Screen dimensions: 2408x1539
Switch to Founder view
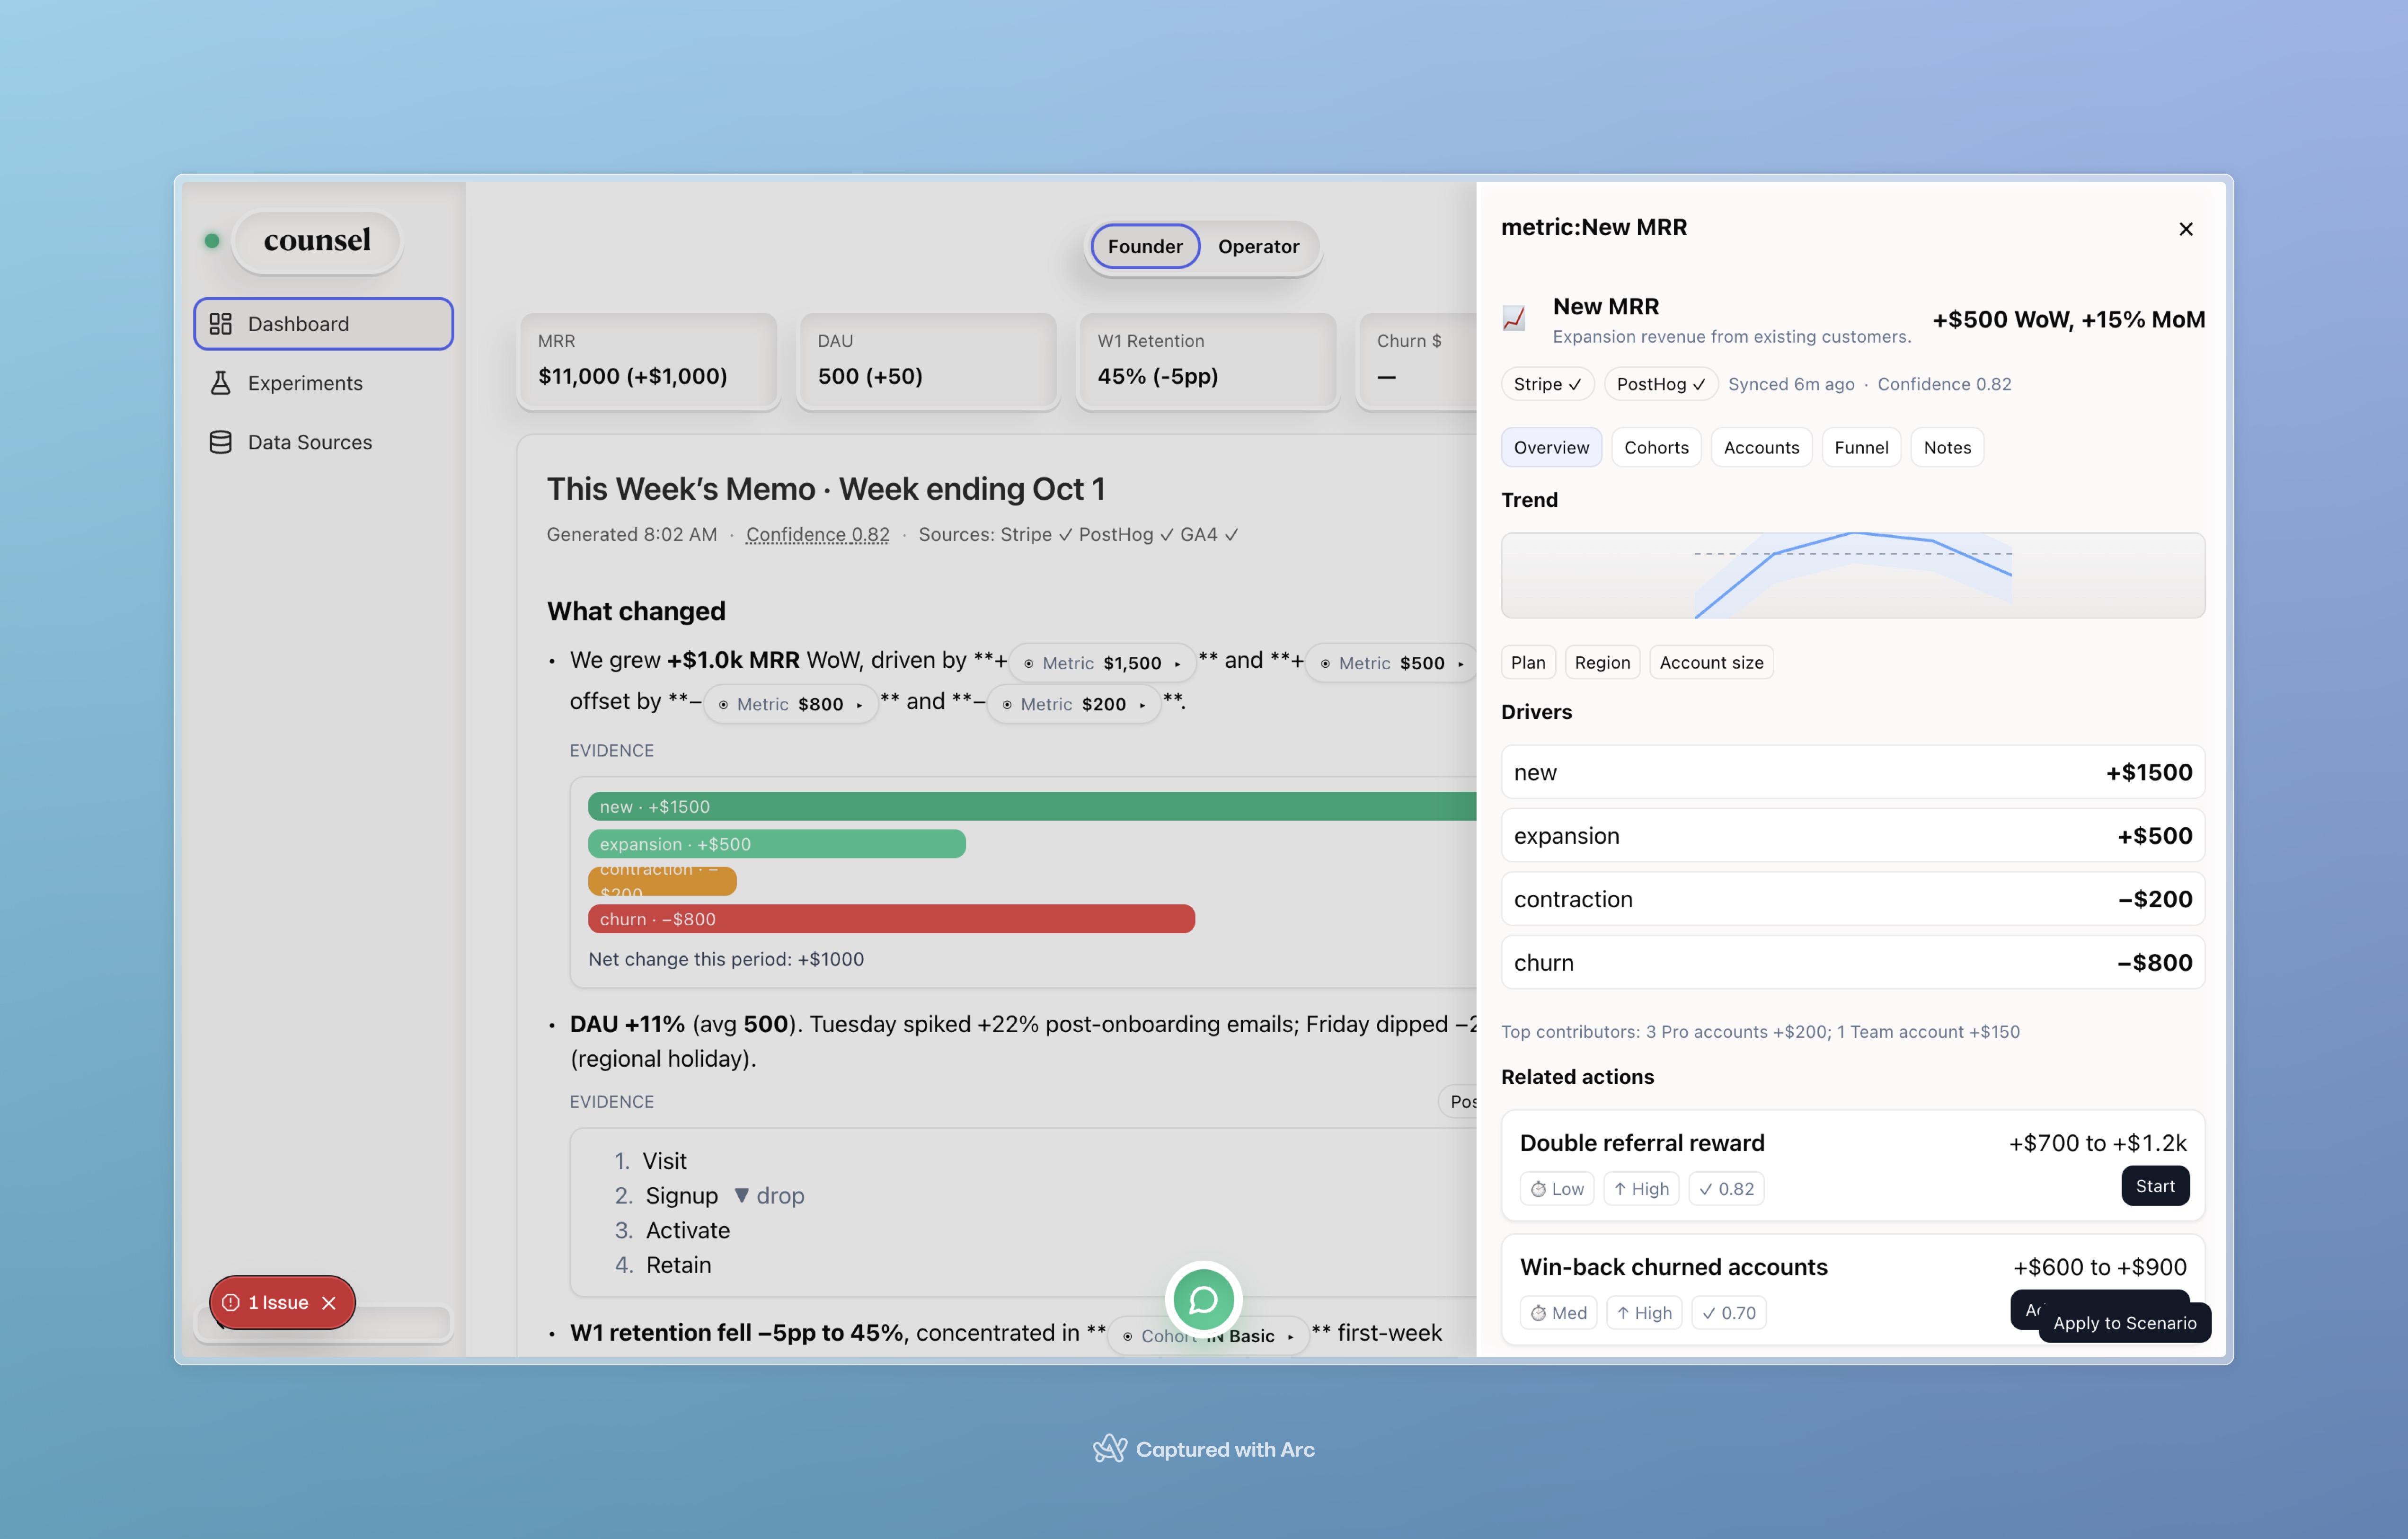click(1145, 247)
